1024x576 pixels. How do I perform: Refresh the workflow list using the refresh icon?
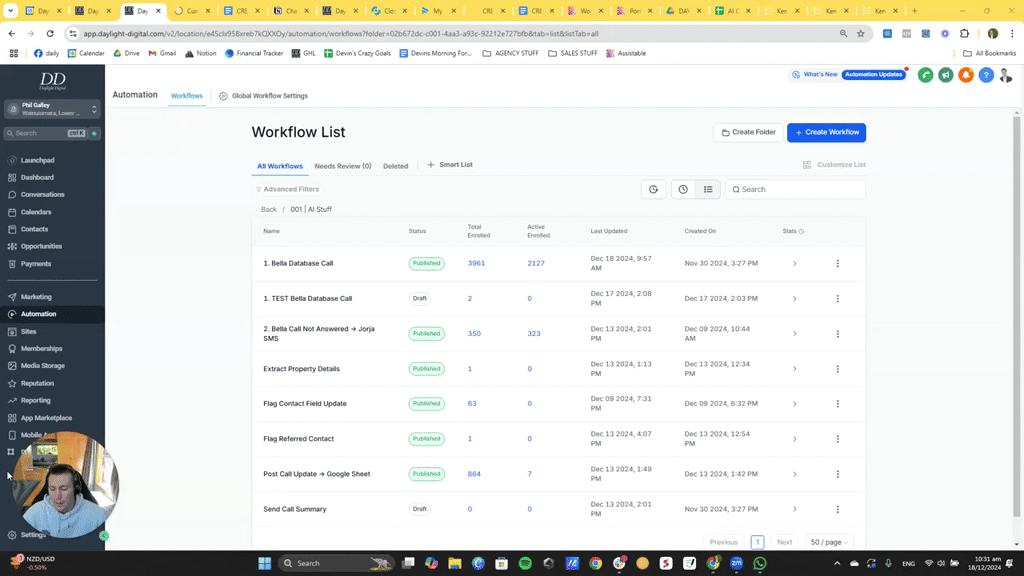point(653,189)
